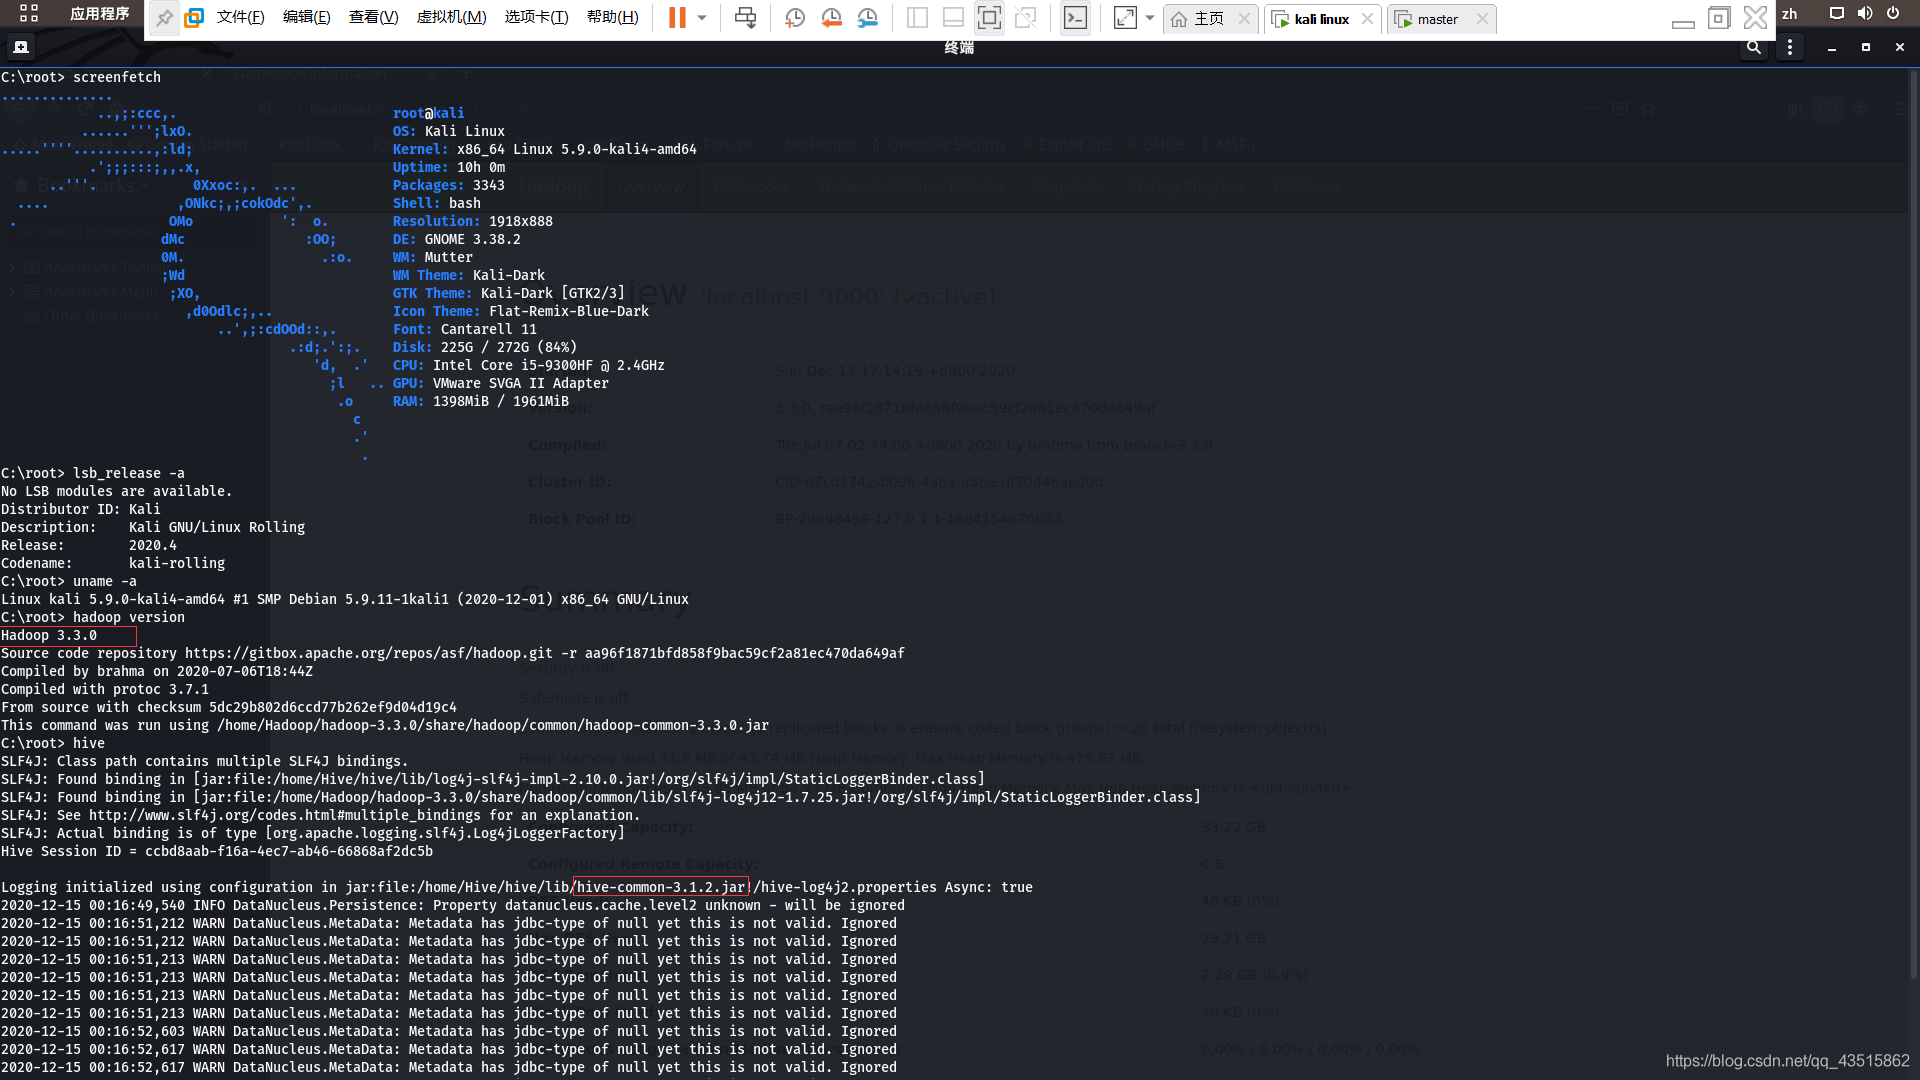Click the VMware Workstation logo icon

[194, 18]
